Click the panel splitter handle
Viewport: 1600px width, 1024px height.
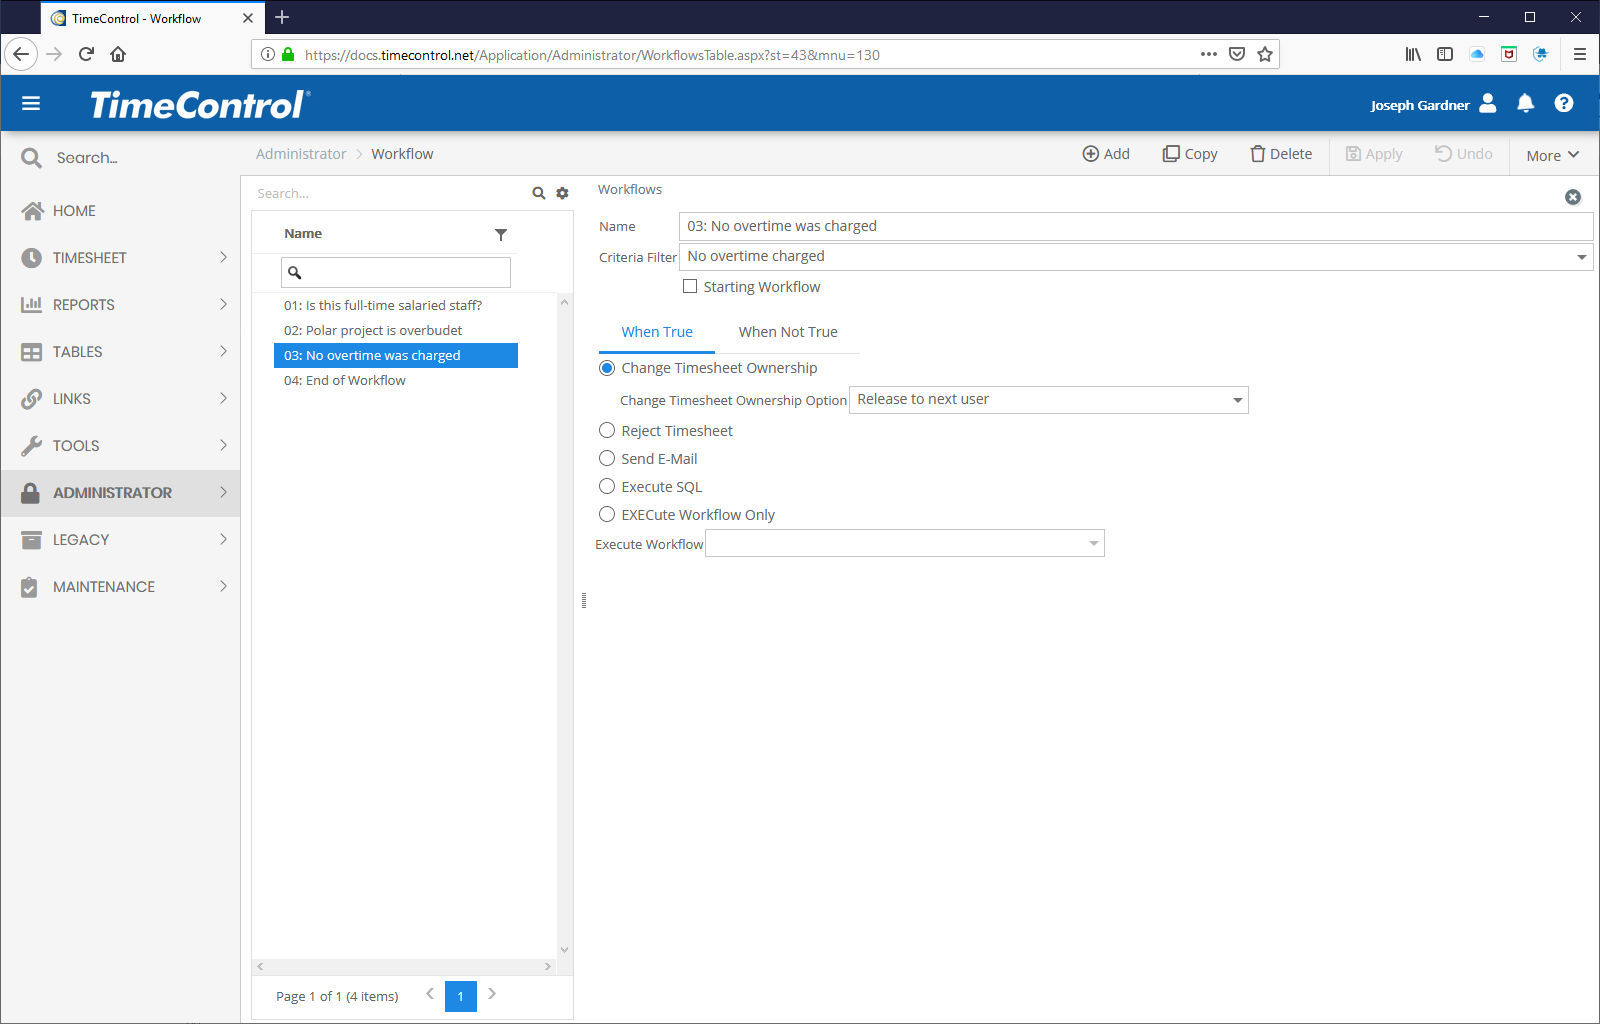[x=584, y=601]
